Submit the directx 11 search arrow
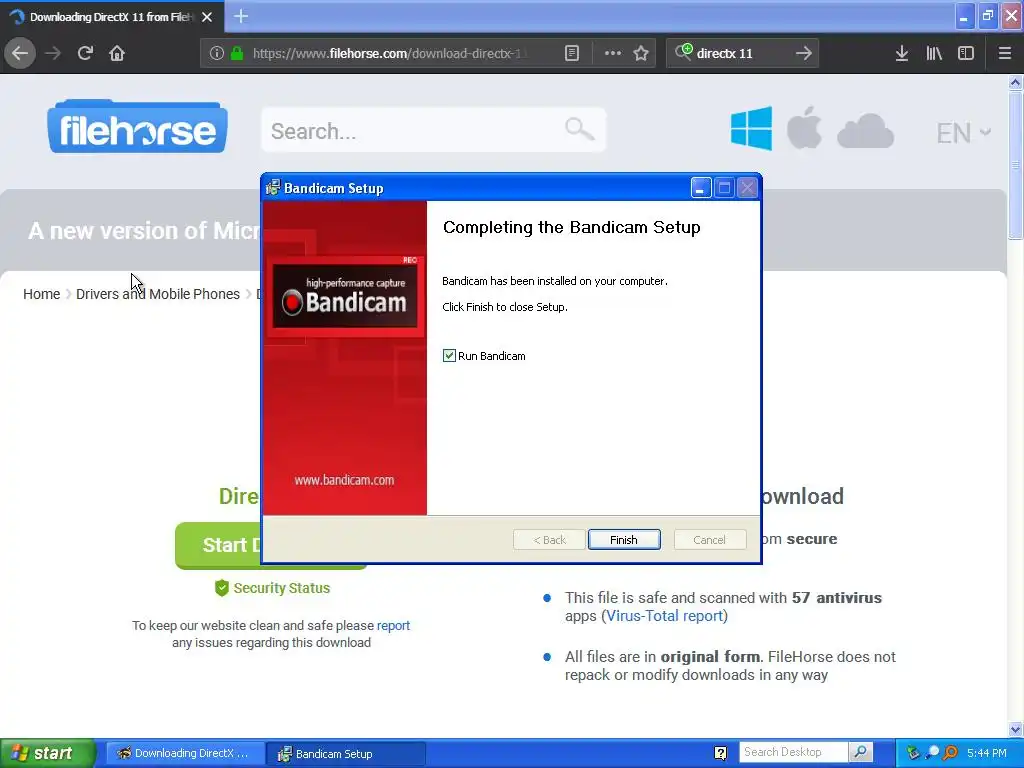1024x768 pixels. pyautogui.click(x=804, y=54)
